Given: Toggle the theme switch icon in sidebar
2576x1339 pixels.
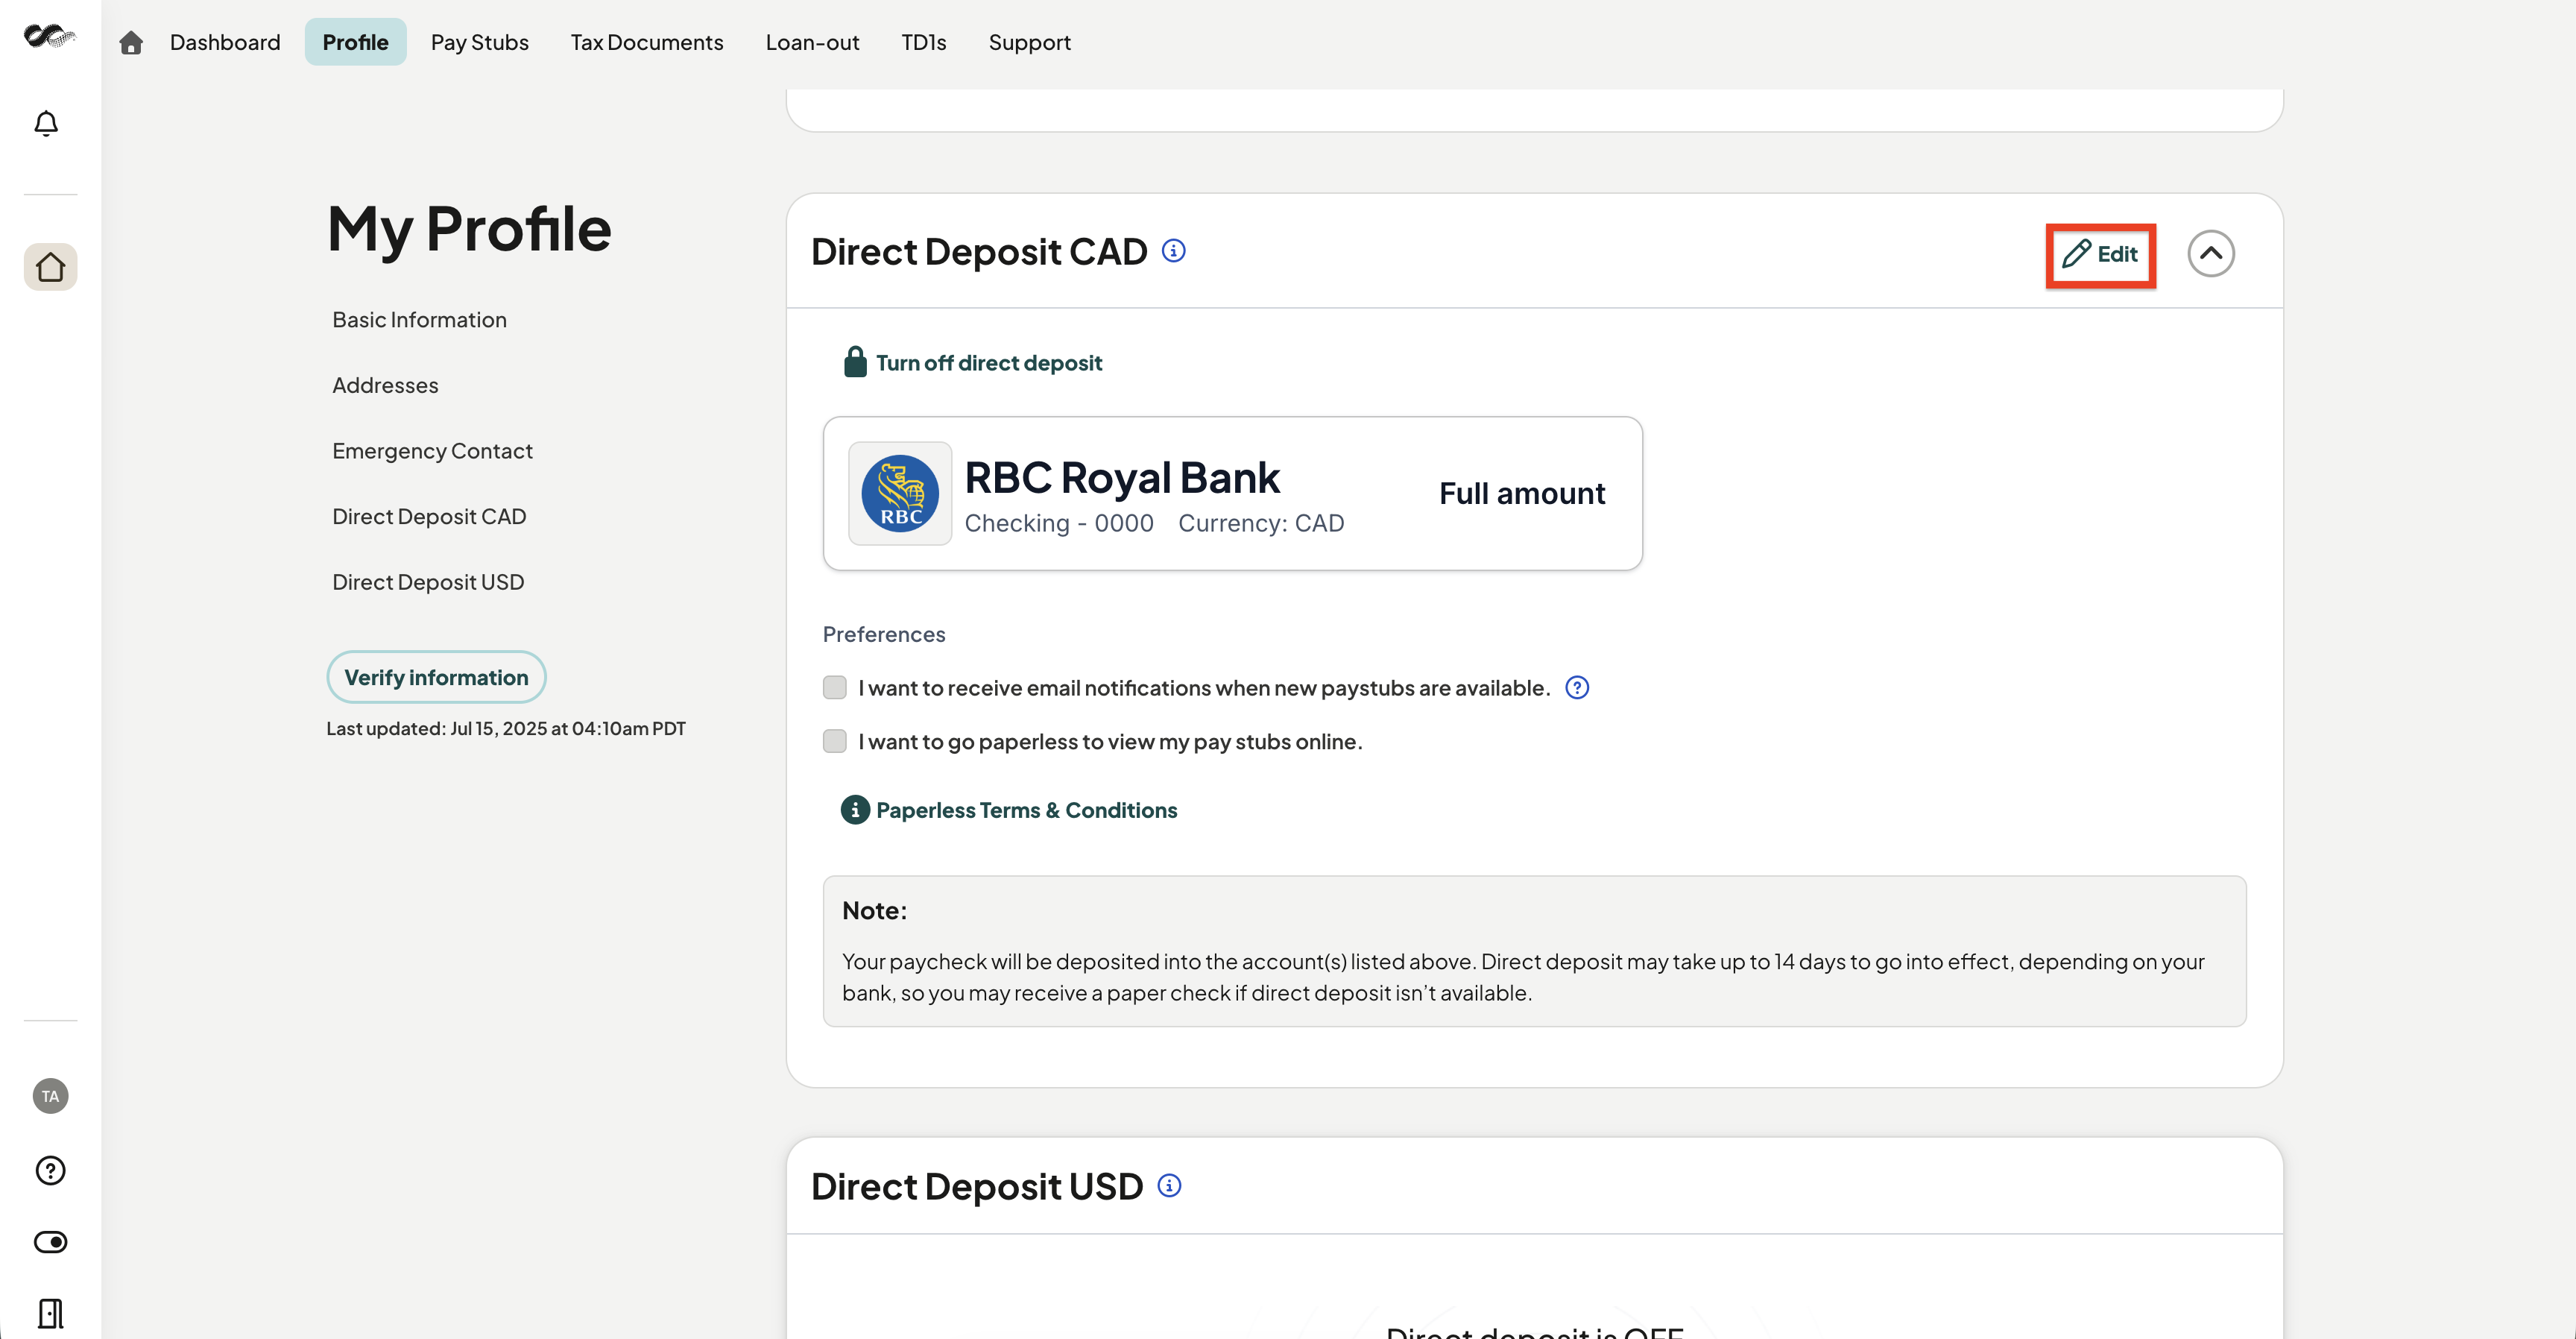Looking at the screenshot, I should (50, 1242).
